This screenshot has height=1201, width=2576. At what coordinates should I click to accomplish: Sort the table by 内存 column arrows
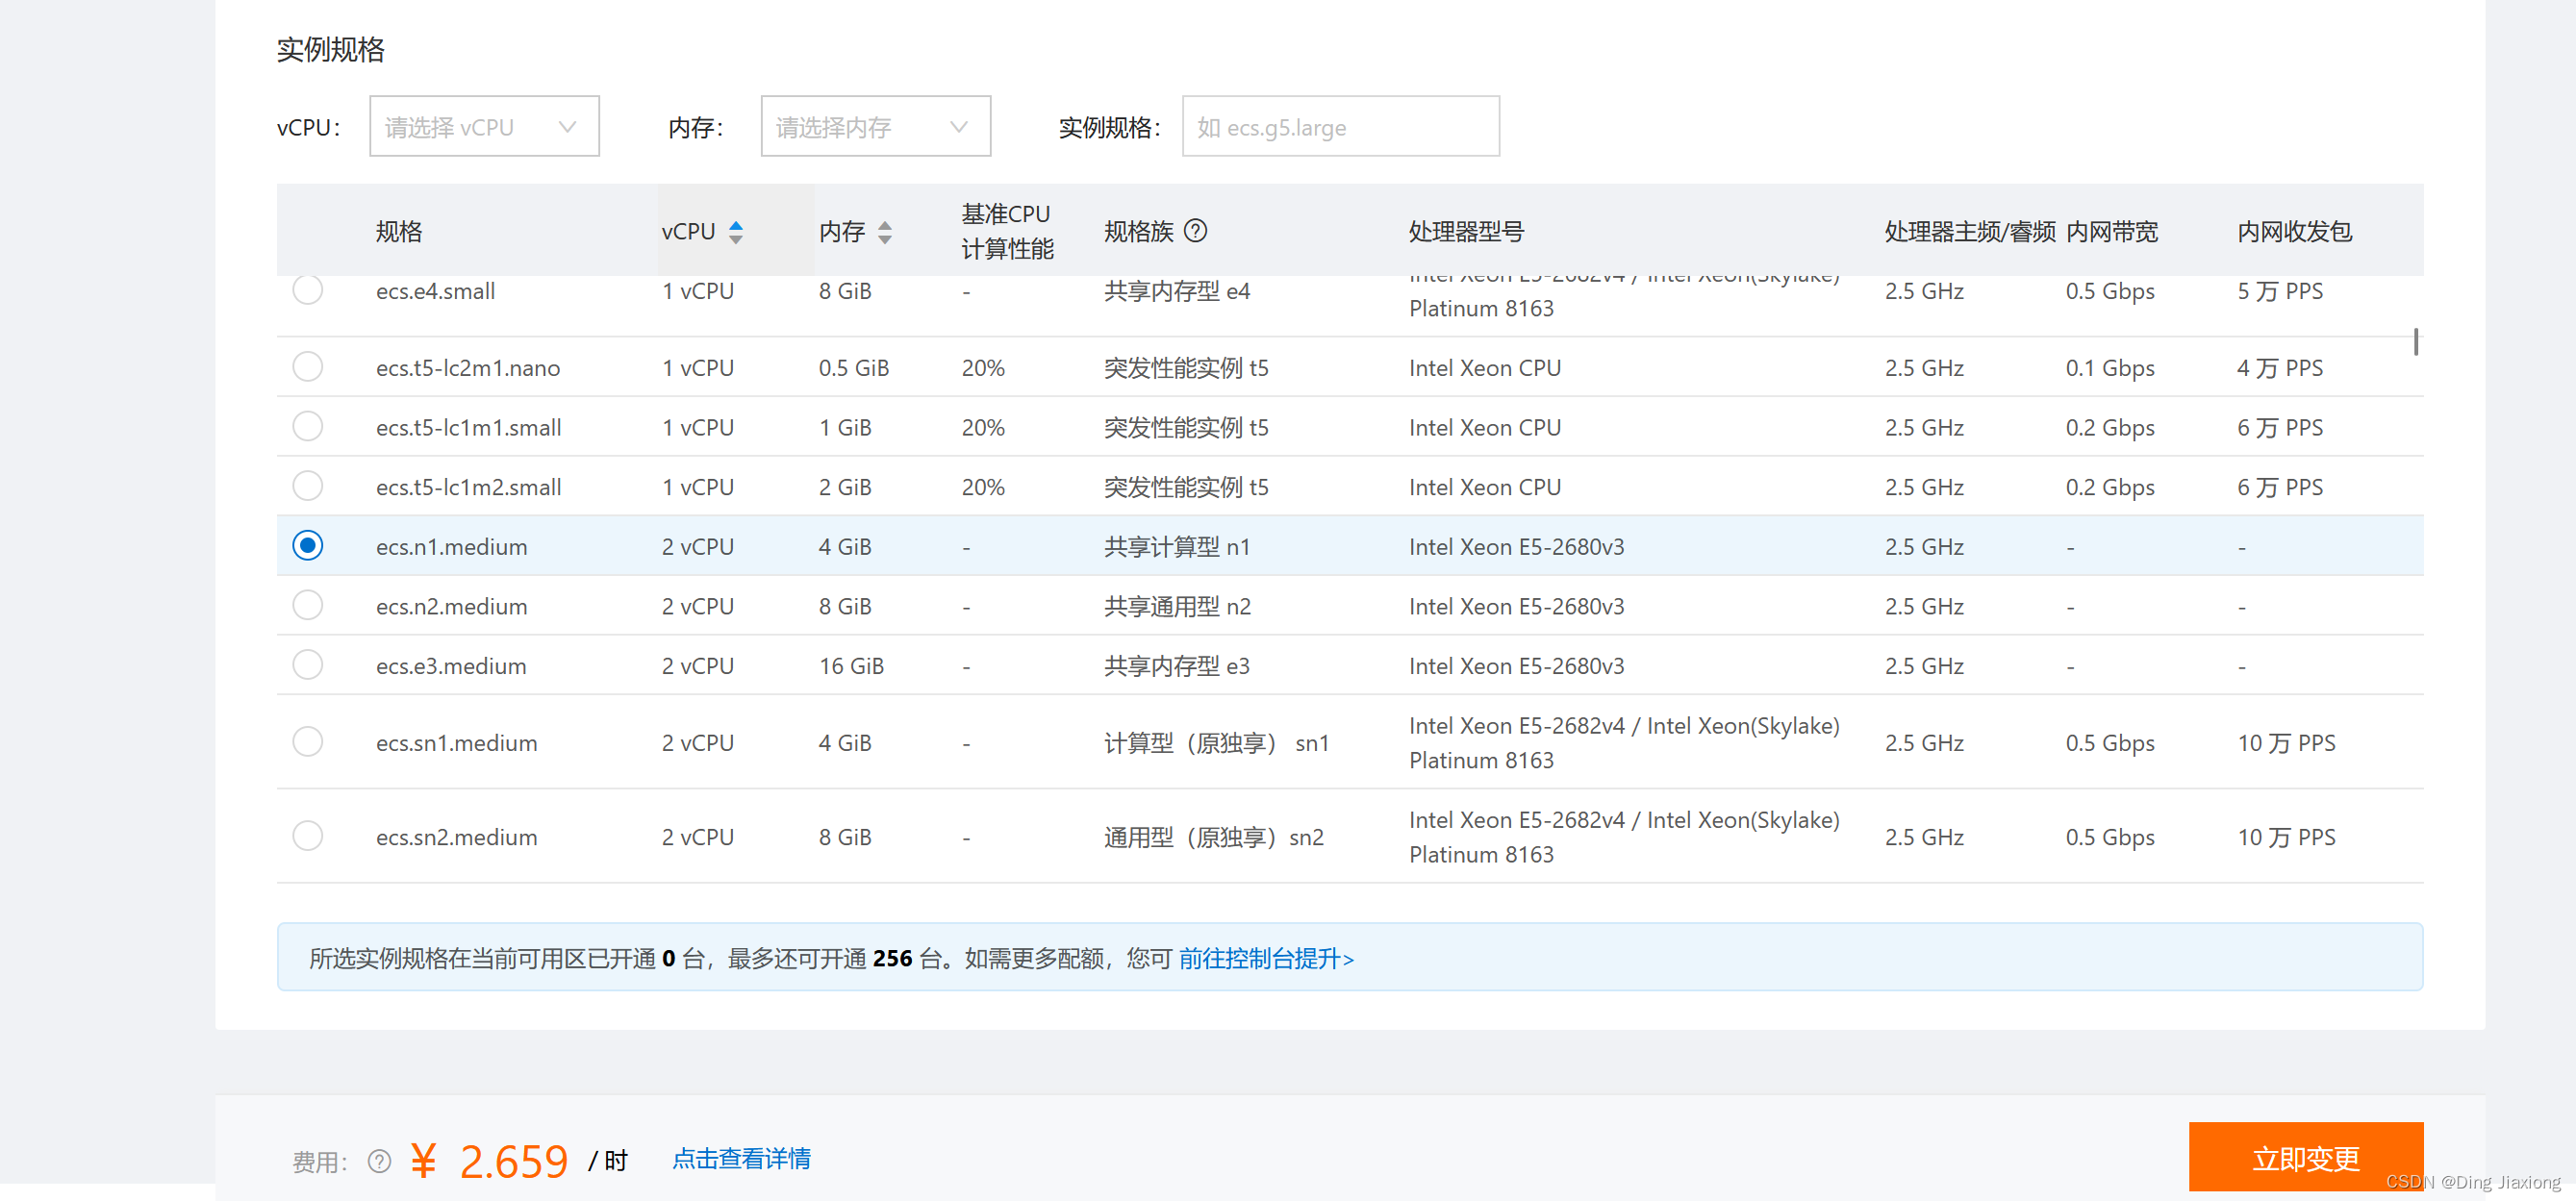[x=885, y=232]
